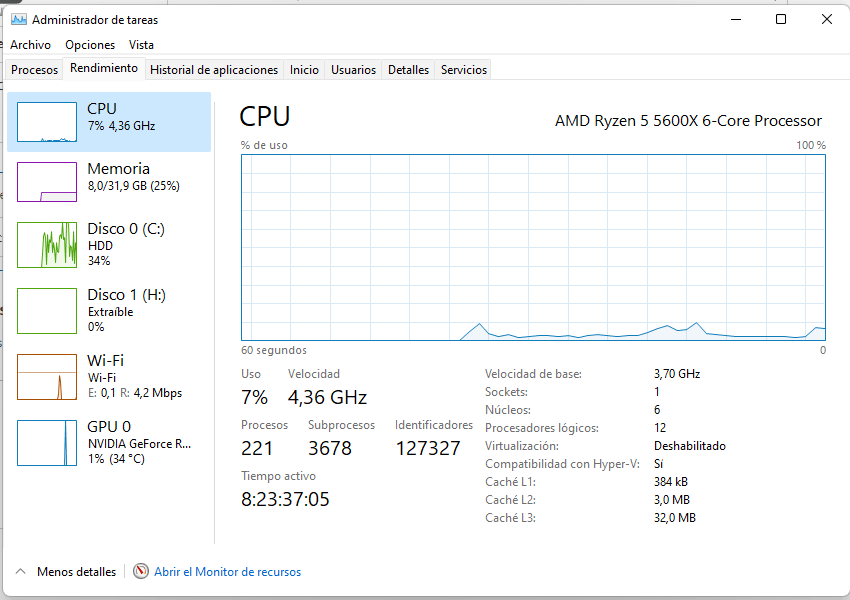Select Disco 1 (H:) Extraíble graph
Viewport: 850px width, 600px height.
click(47, 309)
